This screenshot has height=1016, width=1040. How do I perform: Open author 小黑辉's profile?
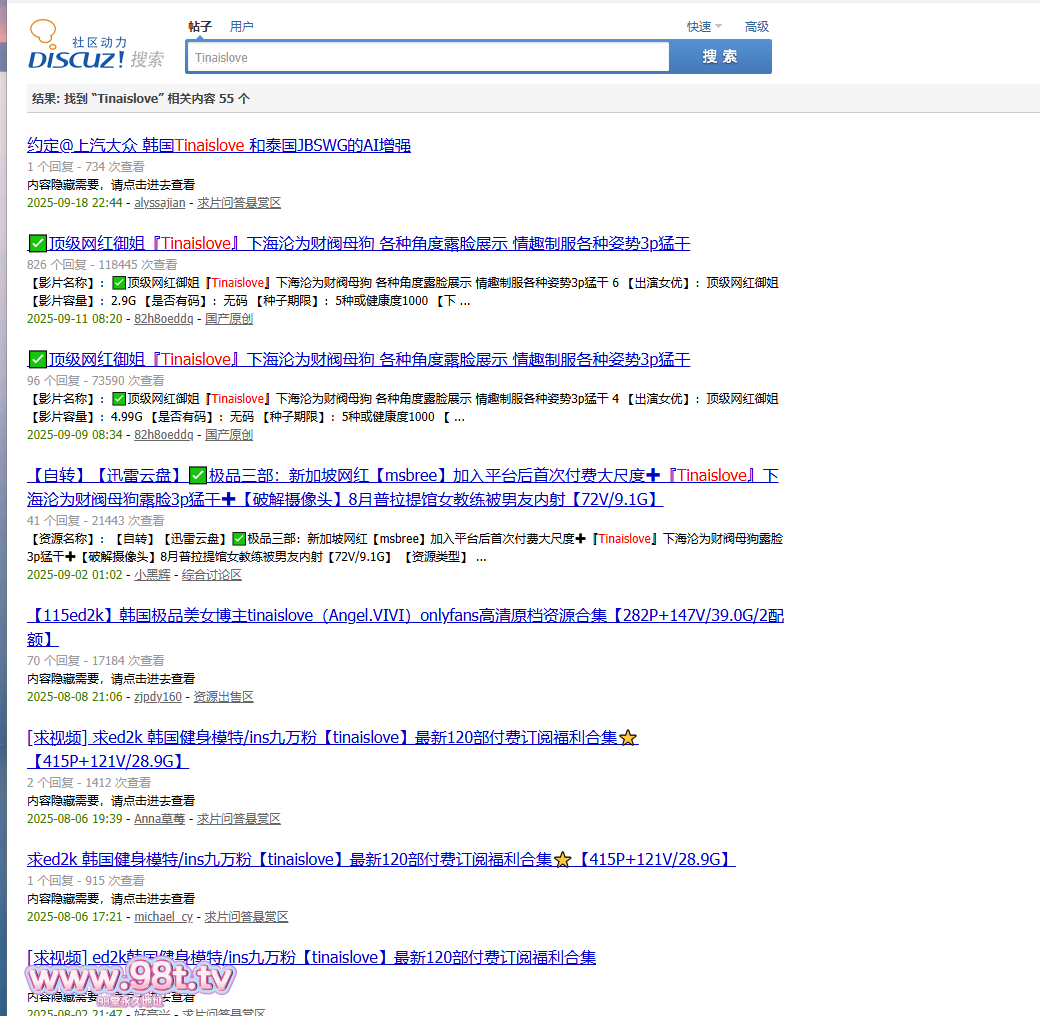[152, 575]
